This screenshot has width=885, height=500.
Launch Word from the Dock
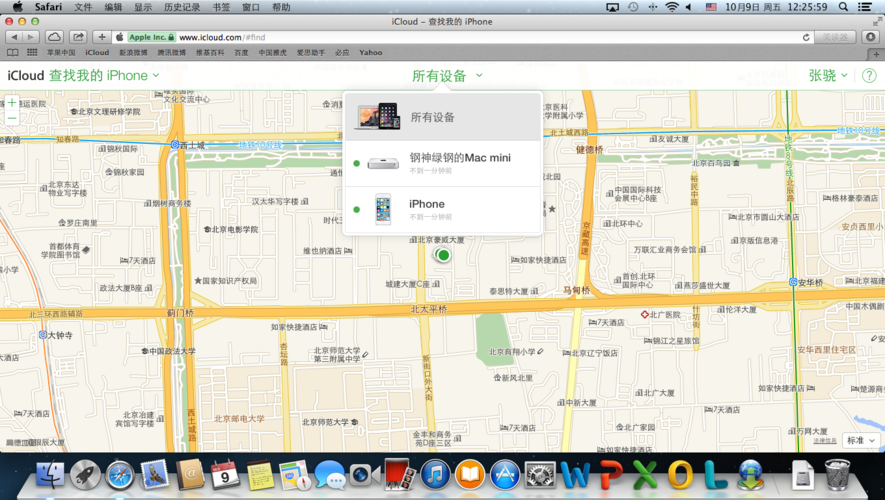click(x=575, y=475)
